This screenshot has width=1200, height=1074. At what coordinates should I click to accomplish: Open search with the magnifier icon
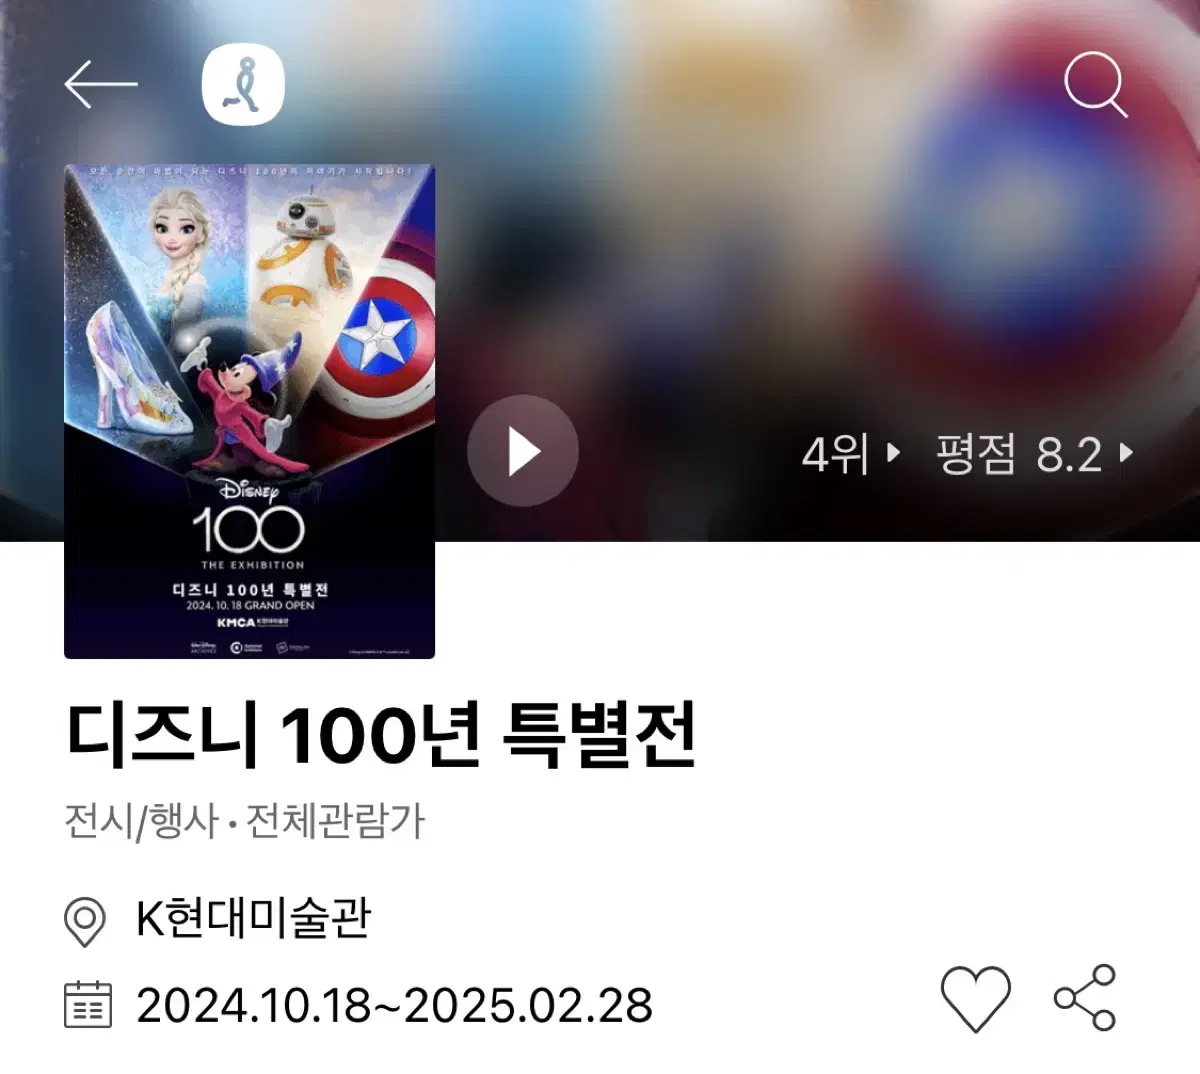pos(1096,85)
